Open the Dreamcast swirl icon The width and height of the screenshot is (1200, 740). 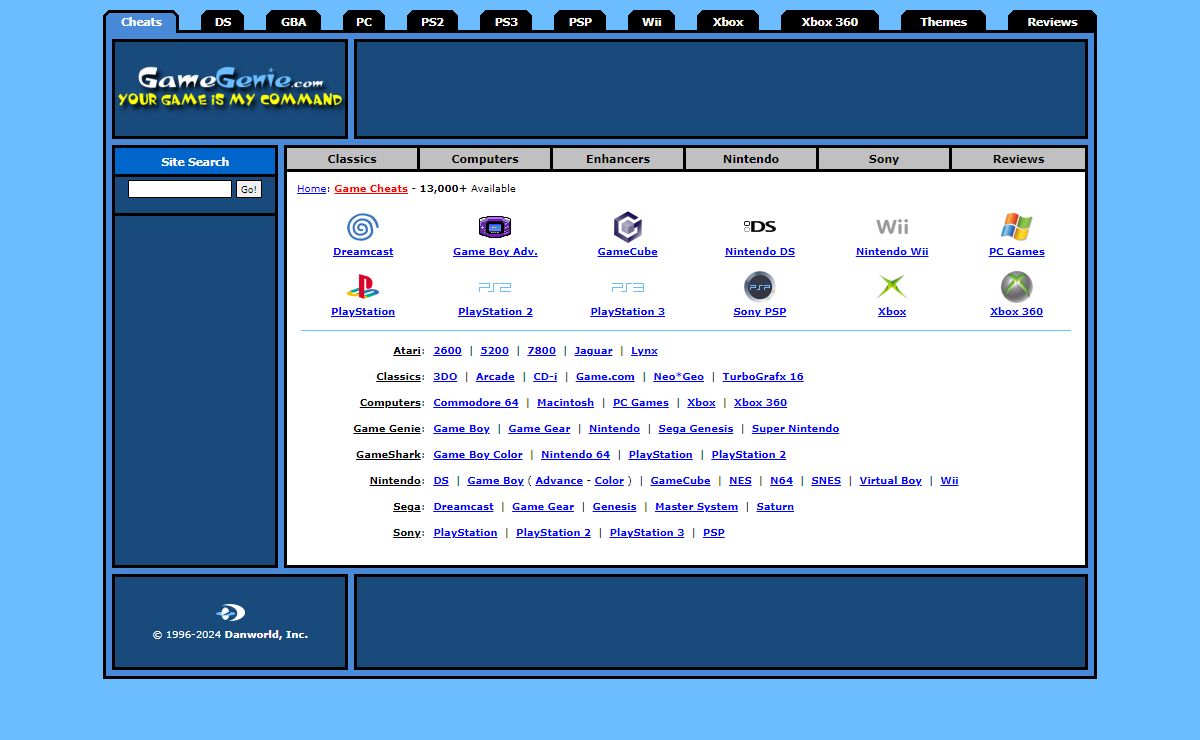362,227
